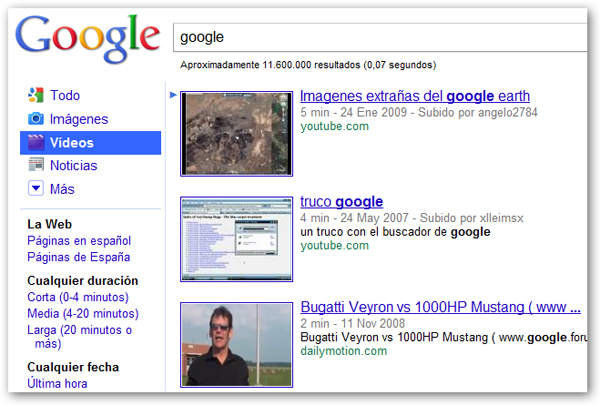Expand the Más dropdown arrow icon
The width and height of the screenshot is (600, 405).
(x=36, y=188)
